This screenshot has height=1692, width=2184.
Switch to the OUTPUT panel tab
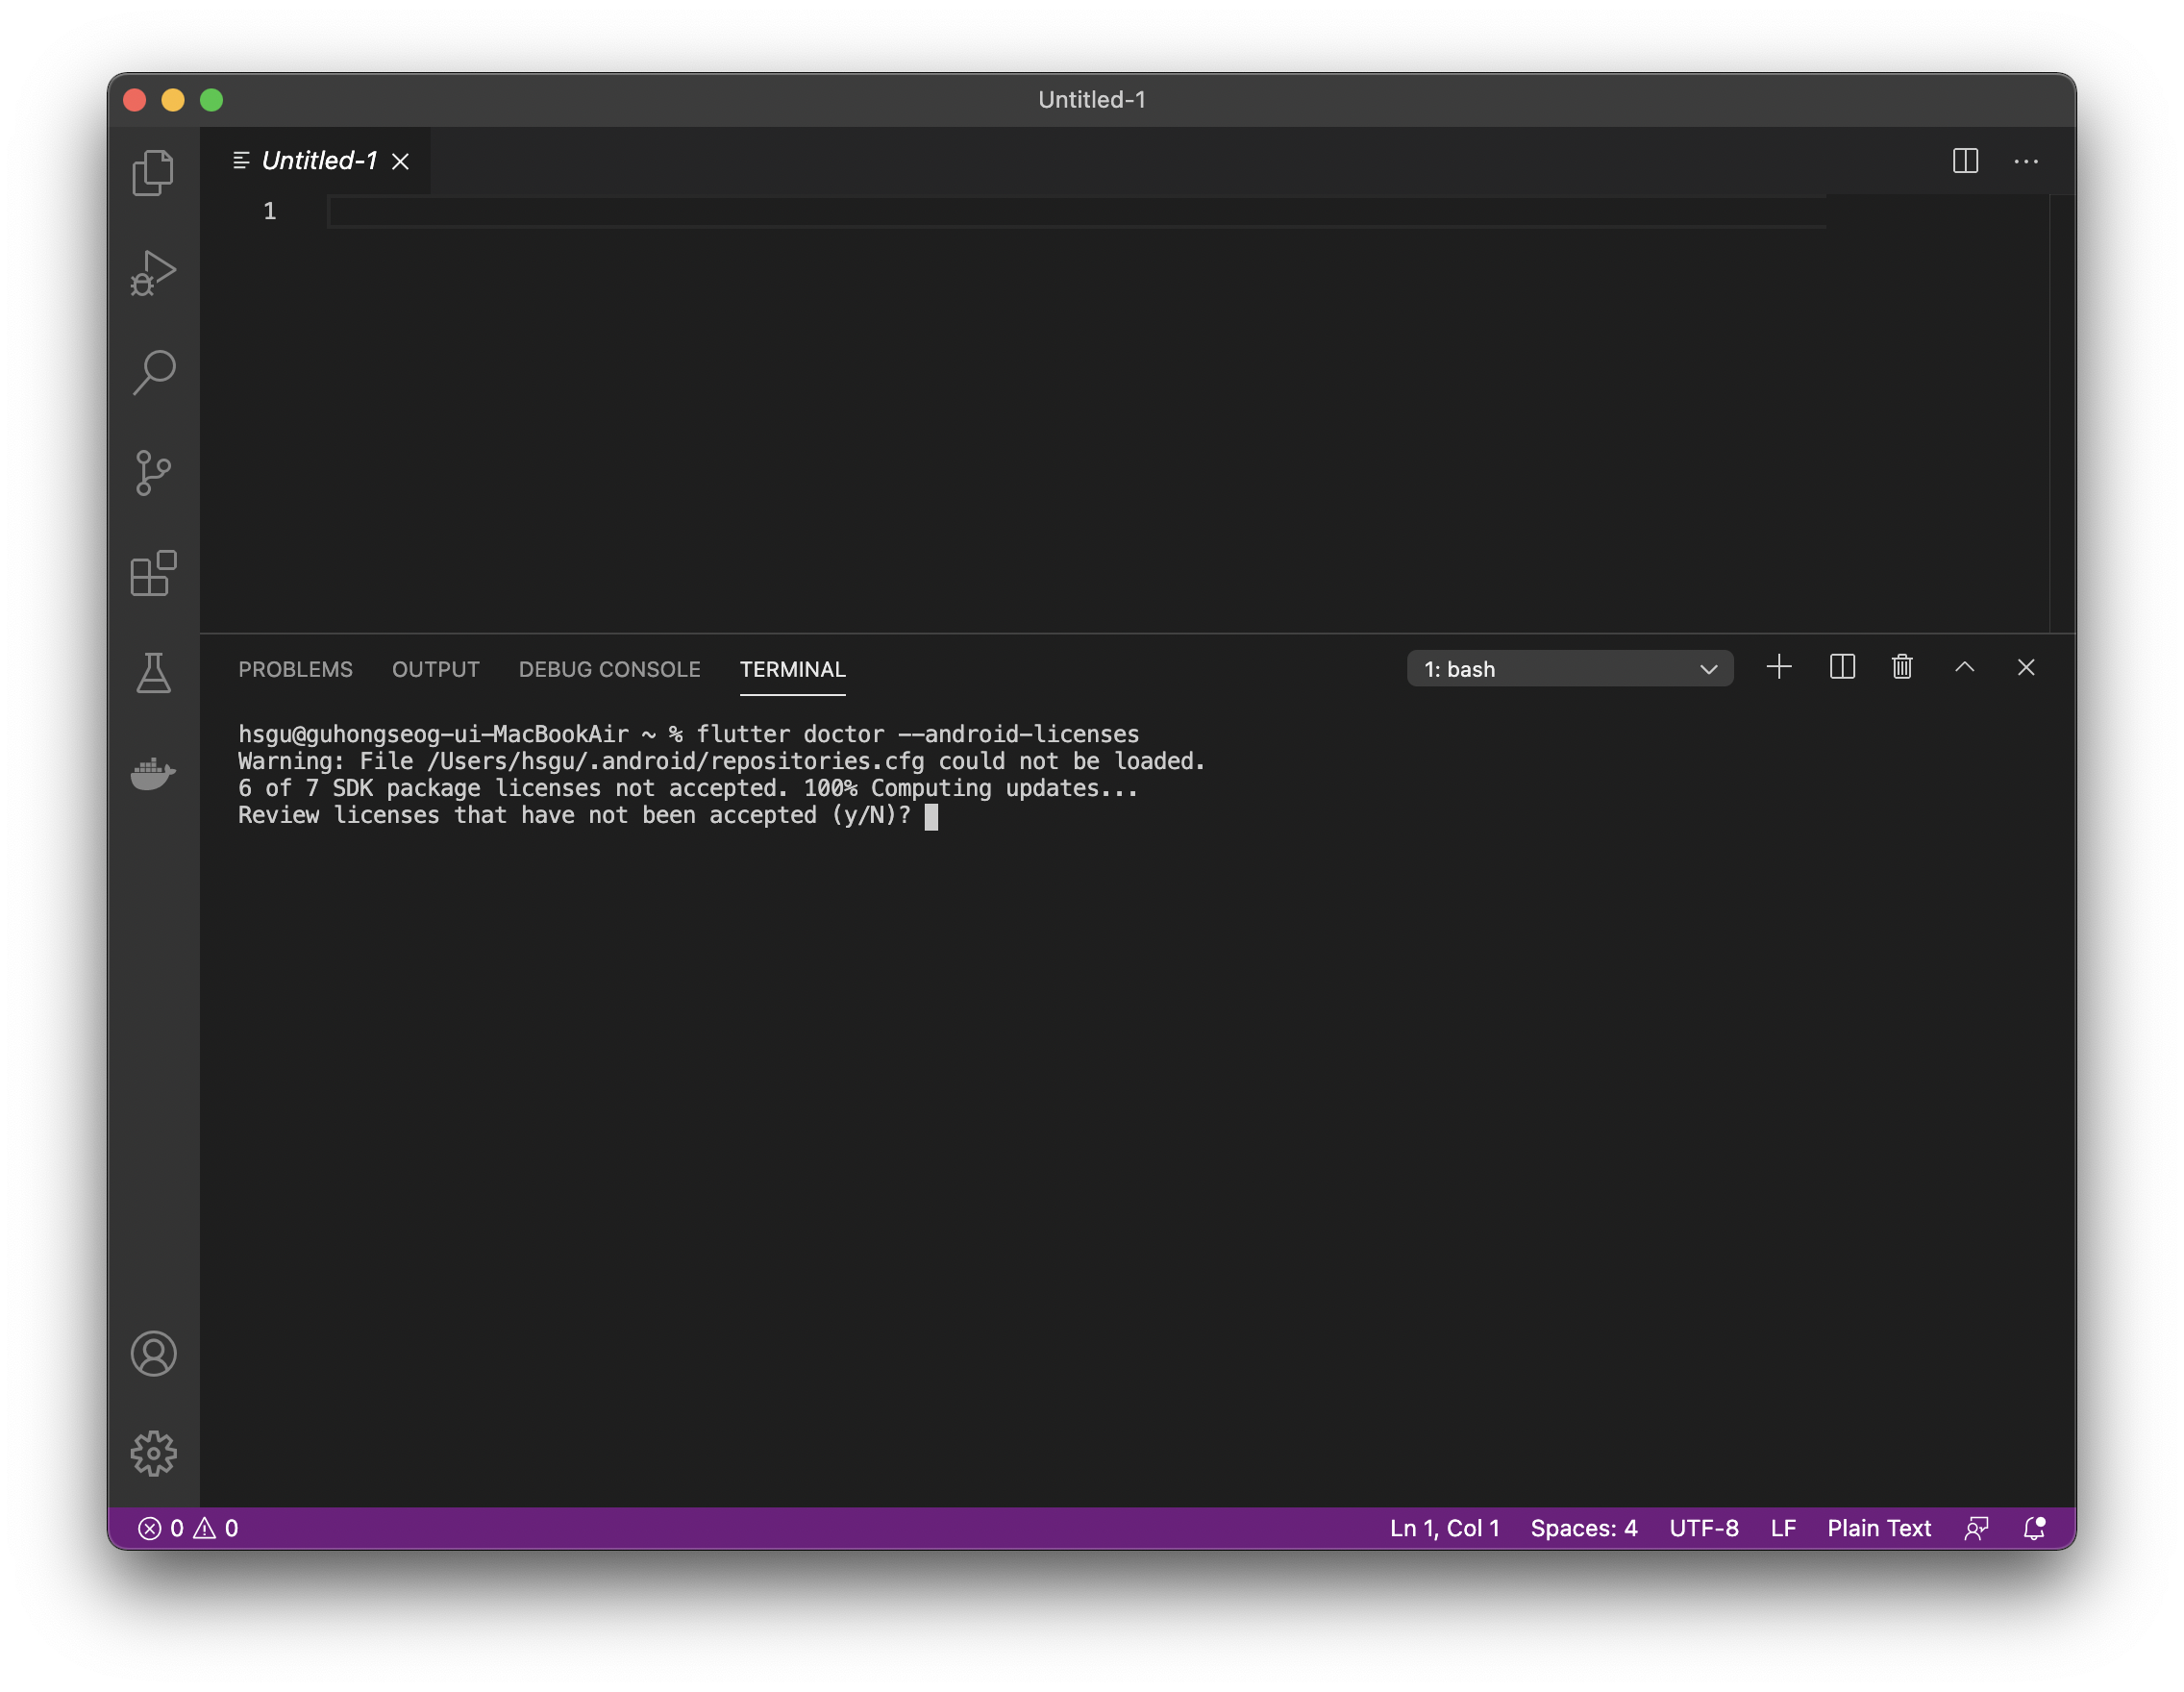point(435,669)
